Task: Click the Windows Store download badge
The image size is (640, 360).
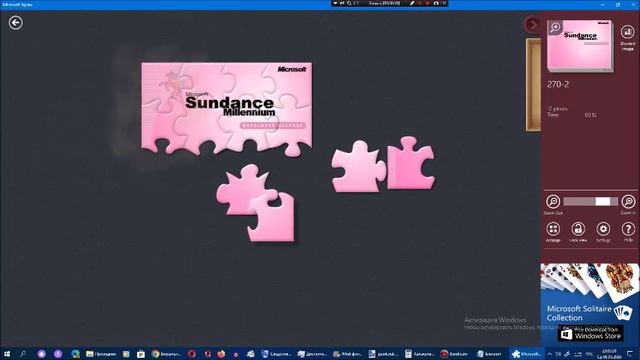Action: click(590, 333)
